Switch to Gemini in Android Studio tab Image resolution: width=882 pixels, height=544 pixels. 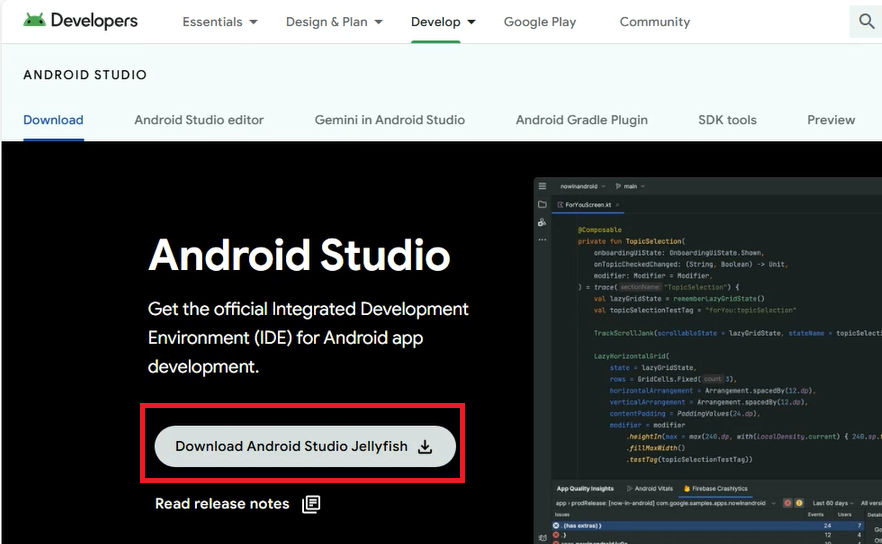[x=390, y=120]
